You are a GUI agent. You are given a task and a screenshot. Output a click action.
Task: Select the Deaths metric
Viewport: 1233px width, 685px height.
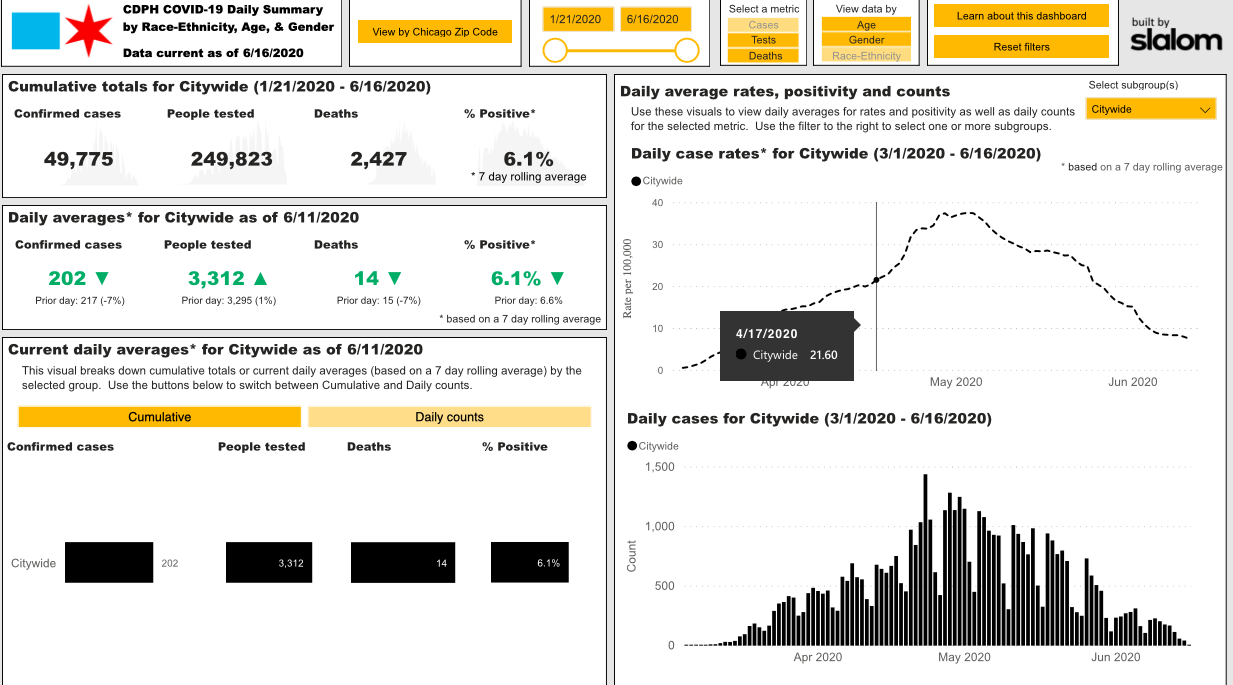pos(763,56)
